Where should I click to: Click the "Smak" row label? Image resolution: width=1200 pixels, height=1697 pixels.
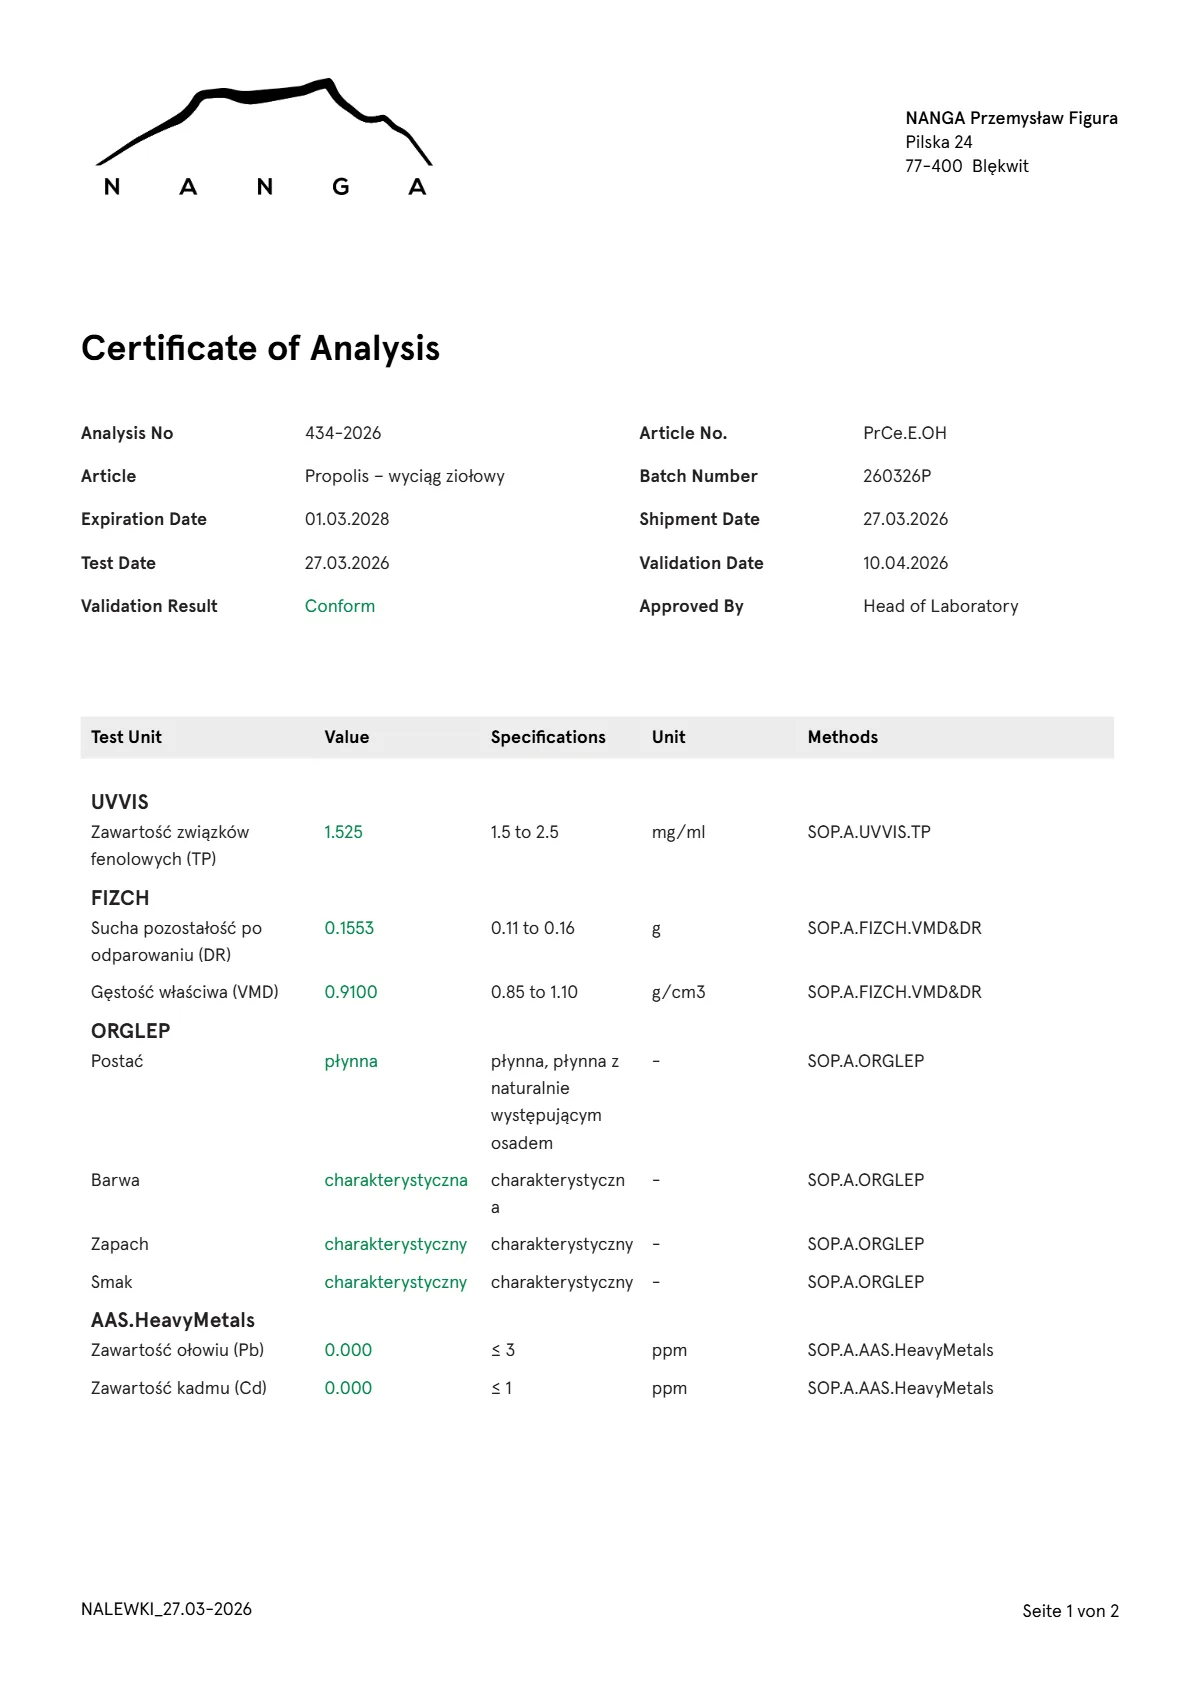point(112,1282)
